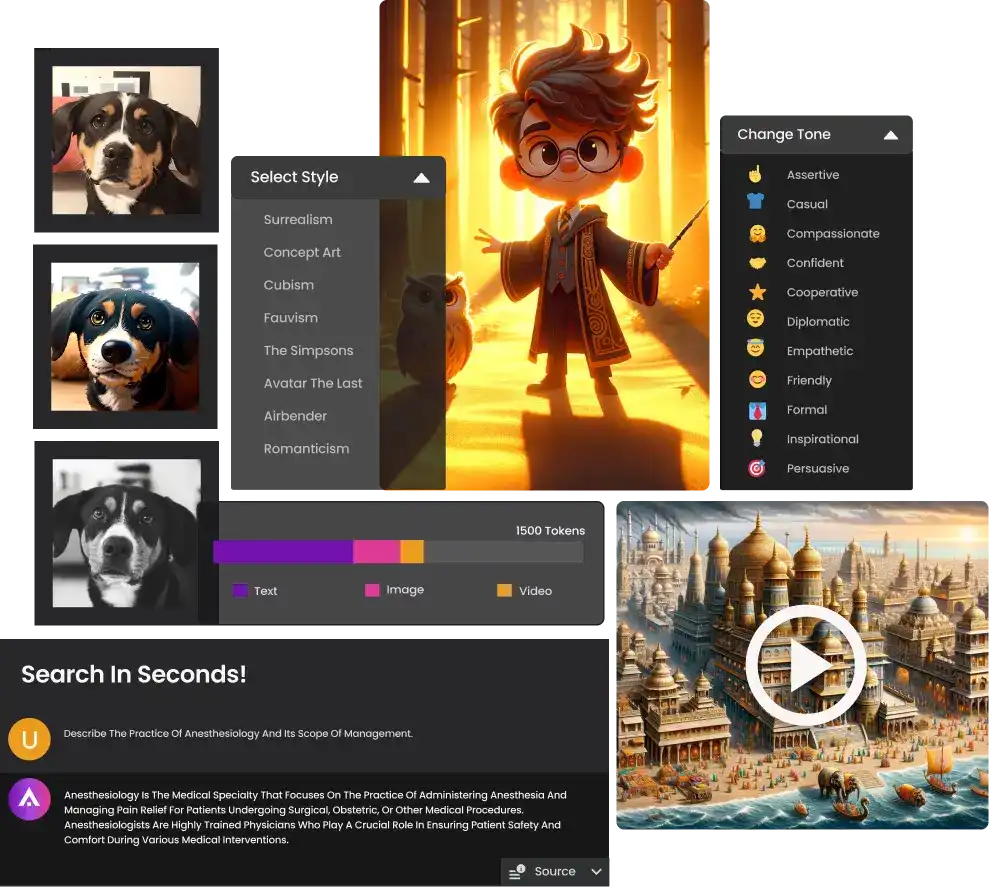Select the Casual tone label
Viewport: 989px width, 887px height.
pyautogui.click(x=807, y=204)
